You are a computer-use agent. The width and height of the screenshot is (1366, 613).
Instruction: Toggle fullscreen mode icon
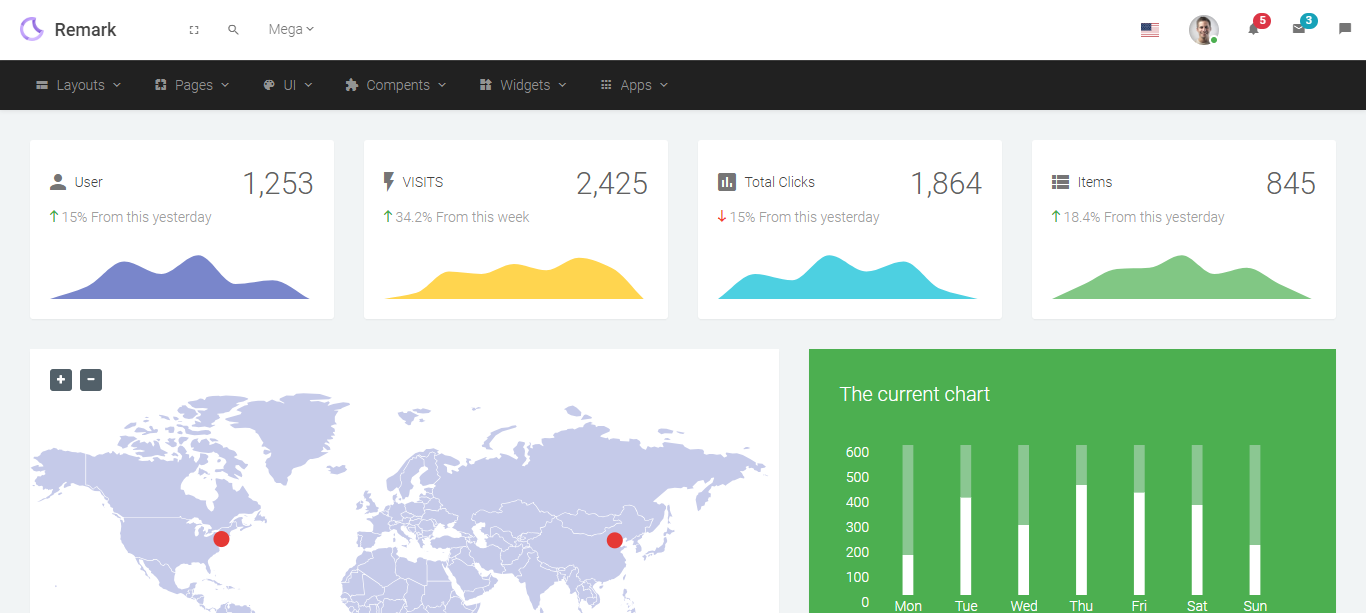pos(194,30)
